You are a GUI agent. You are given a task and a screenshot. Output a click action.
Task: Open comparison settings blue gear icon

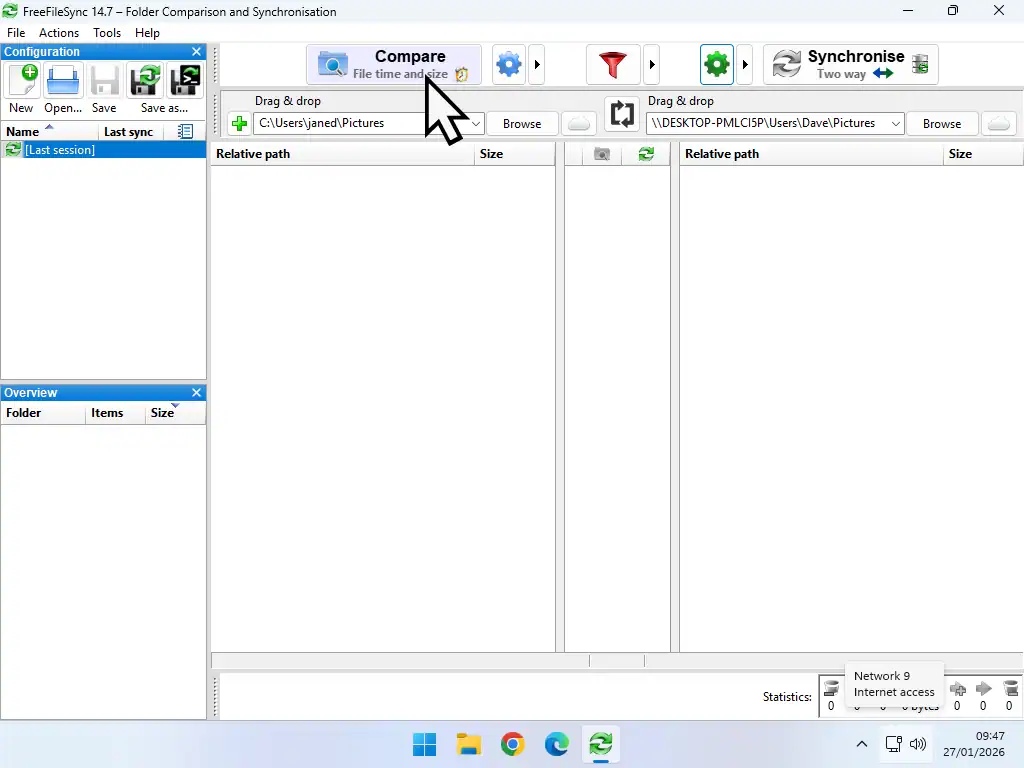pyautogui.click(x=508, y=63)
